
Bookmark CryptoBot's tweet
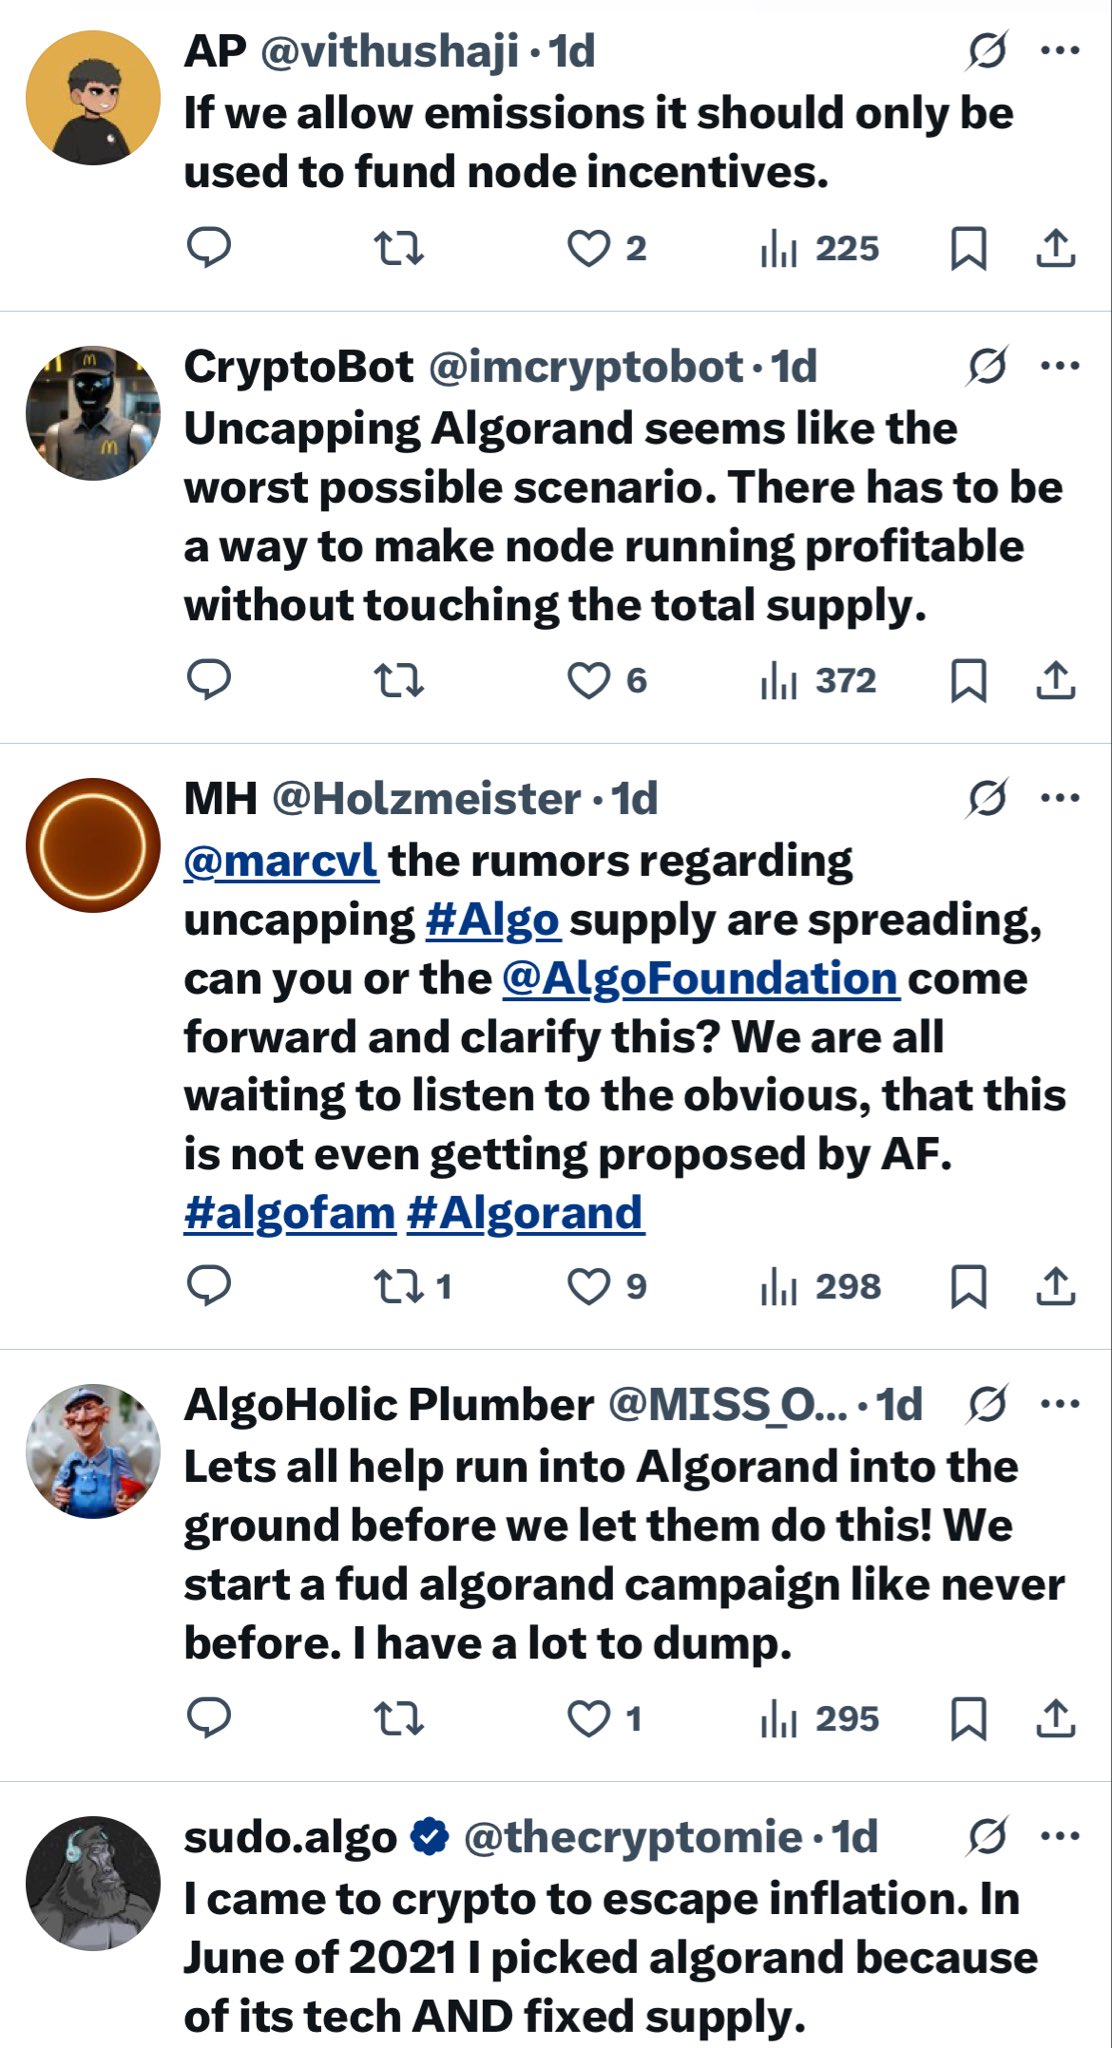tap(968, 681)
